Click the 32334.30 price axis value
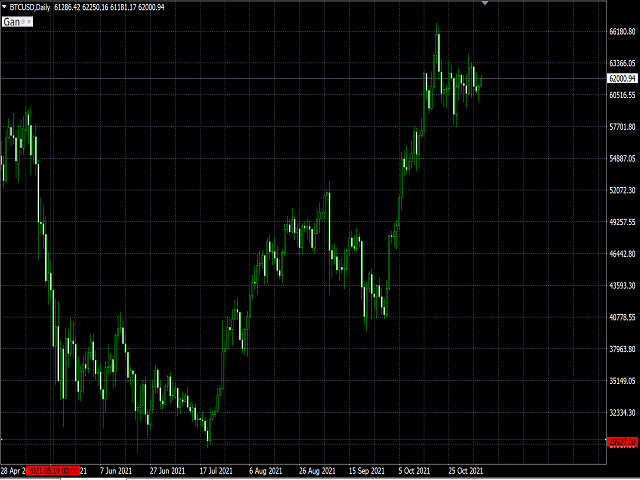Viewport: 640px width, 480px height. tap(622, 413)
